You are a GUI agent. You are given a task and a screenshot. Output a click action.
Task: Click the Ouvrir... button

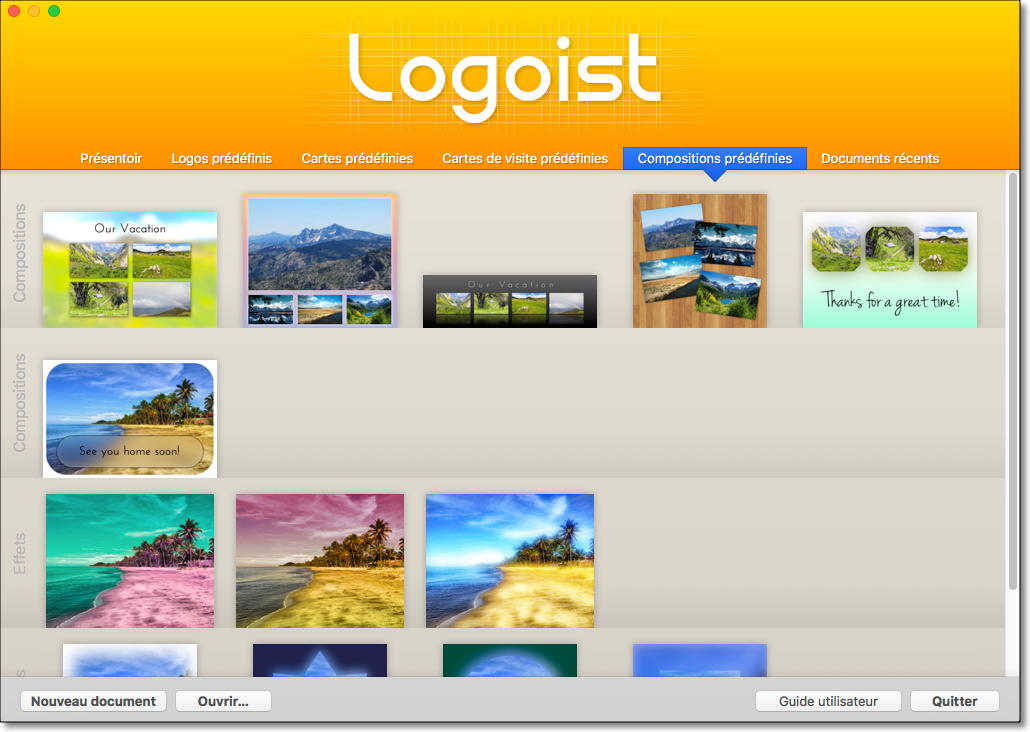point(223,701)
